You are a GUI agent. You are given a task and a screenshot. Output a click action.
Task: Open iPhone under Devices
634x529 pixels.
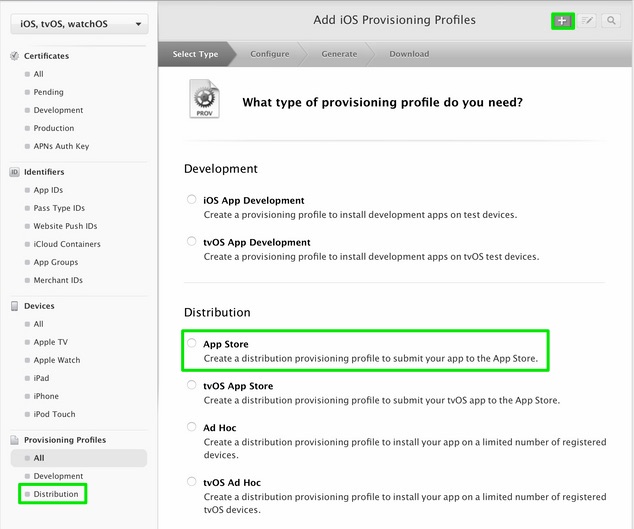point(46,396)
